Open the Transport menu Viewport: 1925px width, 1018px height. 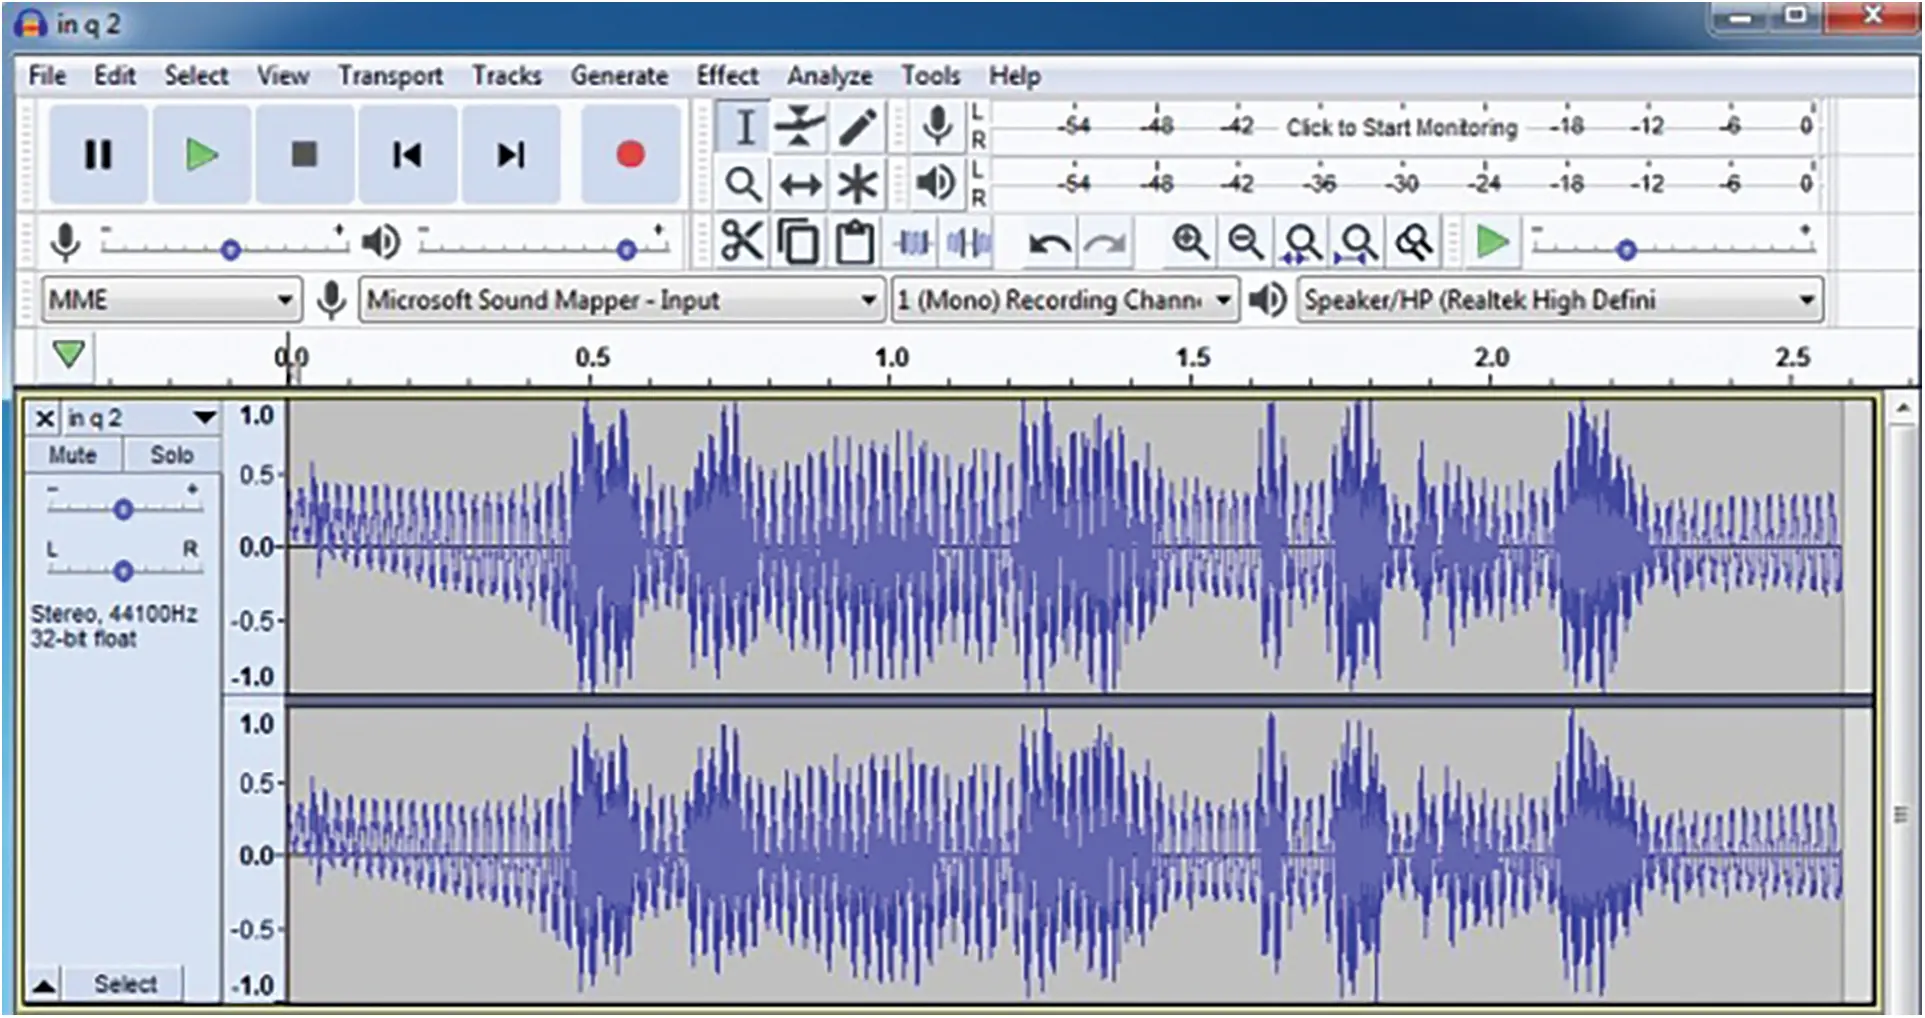pos(390,76)
